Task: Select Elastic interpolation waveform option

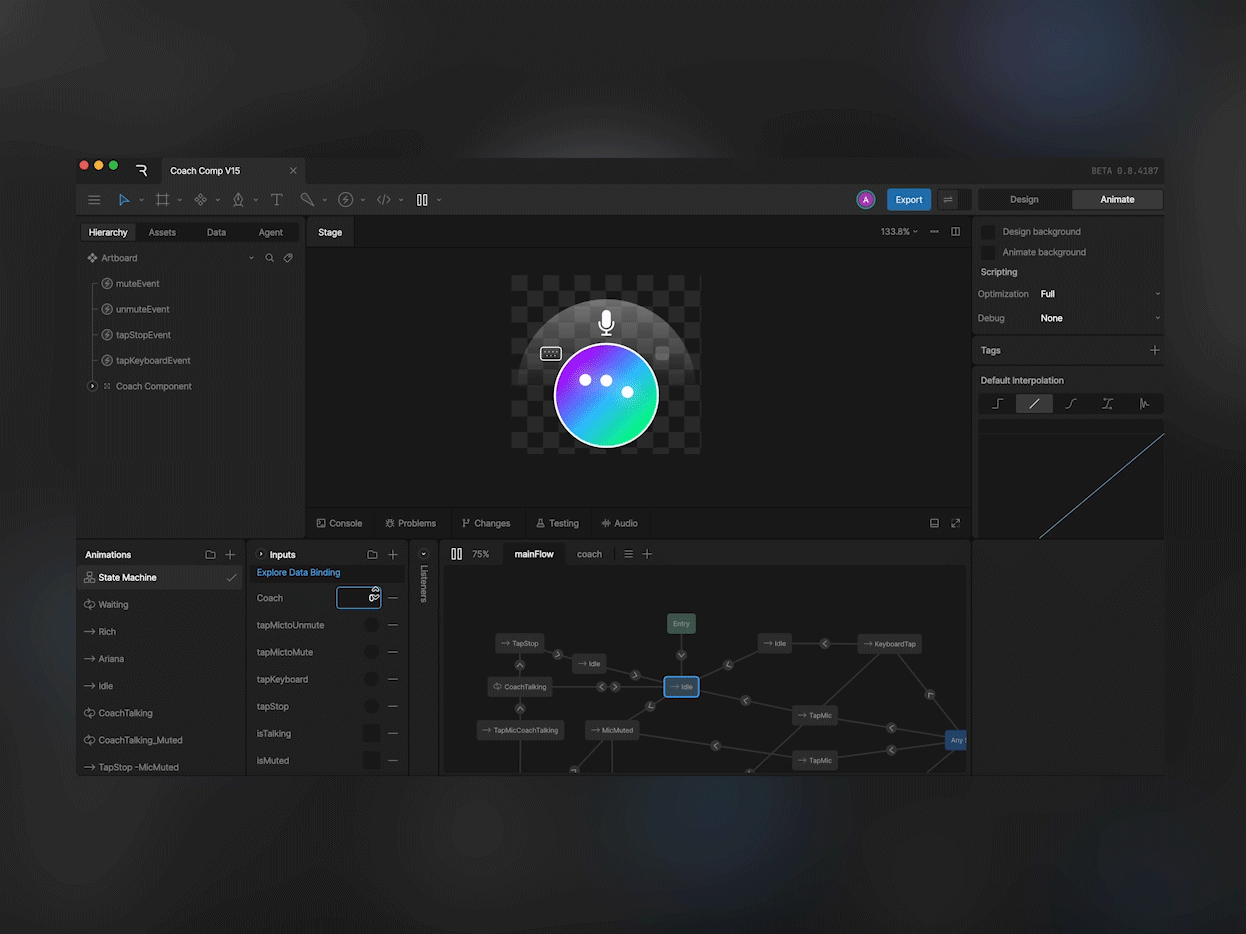Action: [1145, 404]
